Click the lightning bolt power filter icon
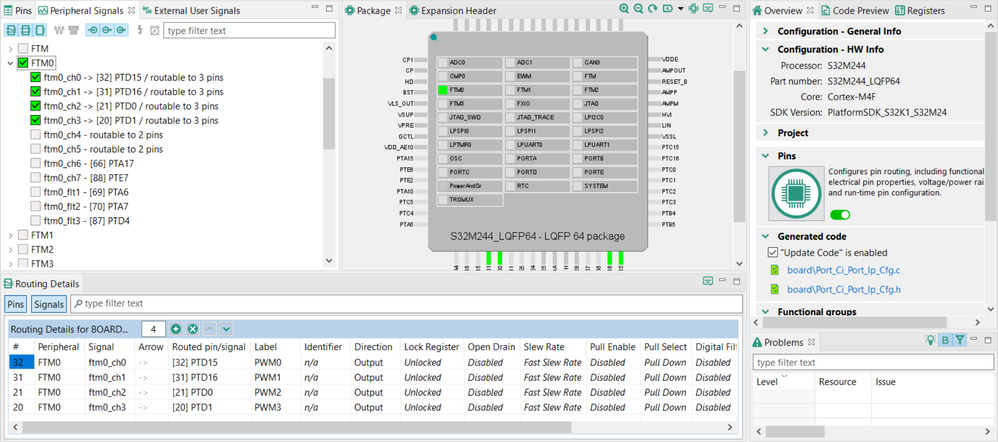998x442 pixels. pyautogui.click(x=140, y=31)
